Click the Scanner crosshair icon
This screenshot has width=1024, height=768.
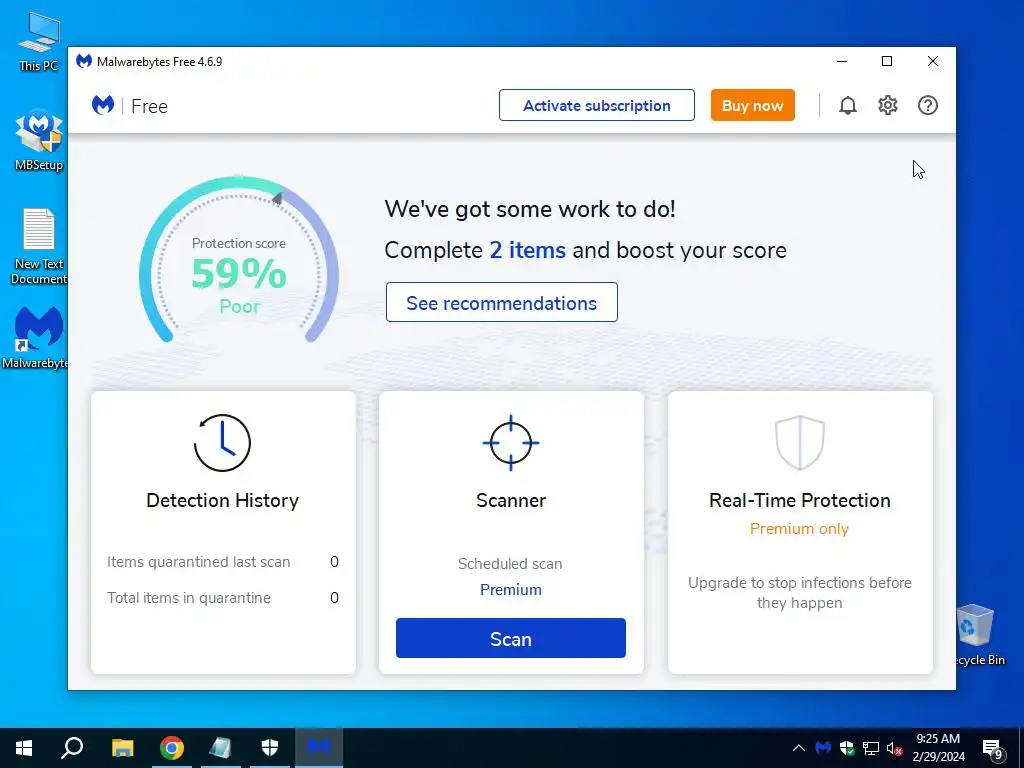[x=511, y=443]
